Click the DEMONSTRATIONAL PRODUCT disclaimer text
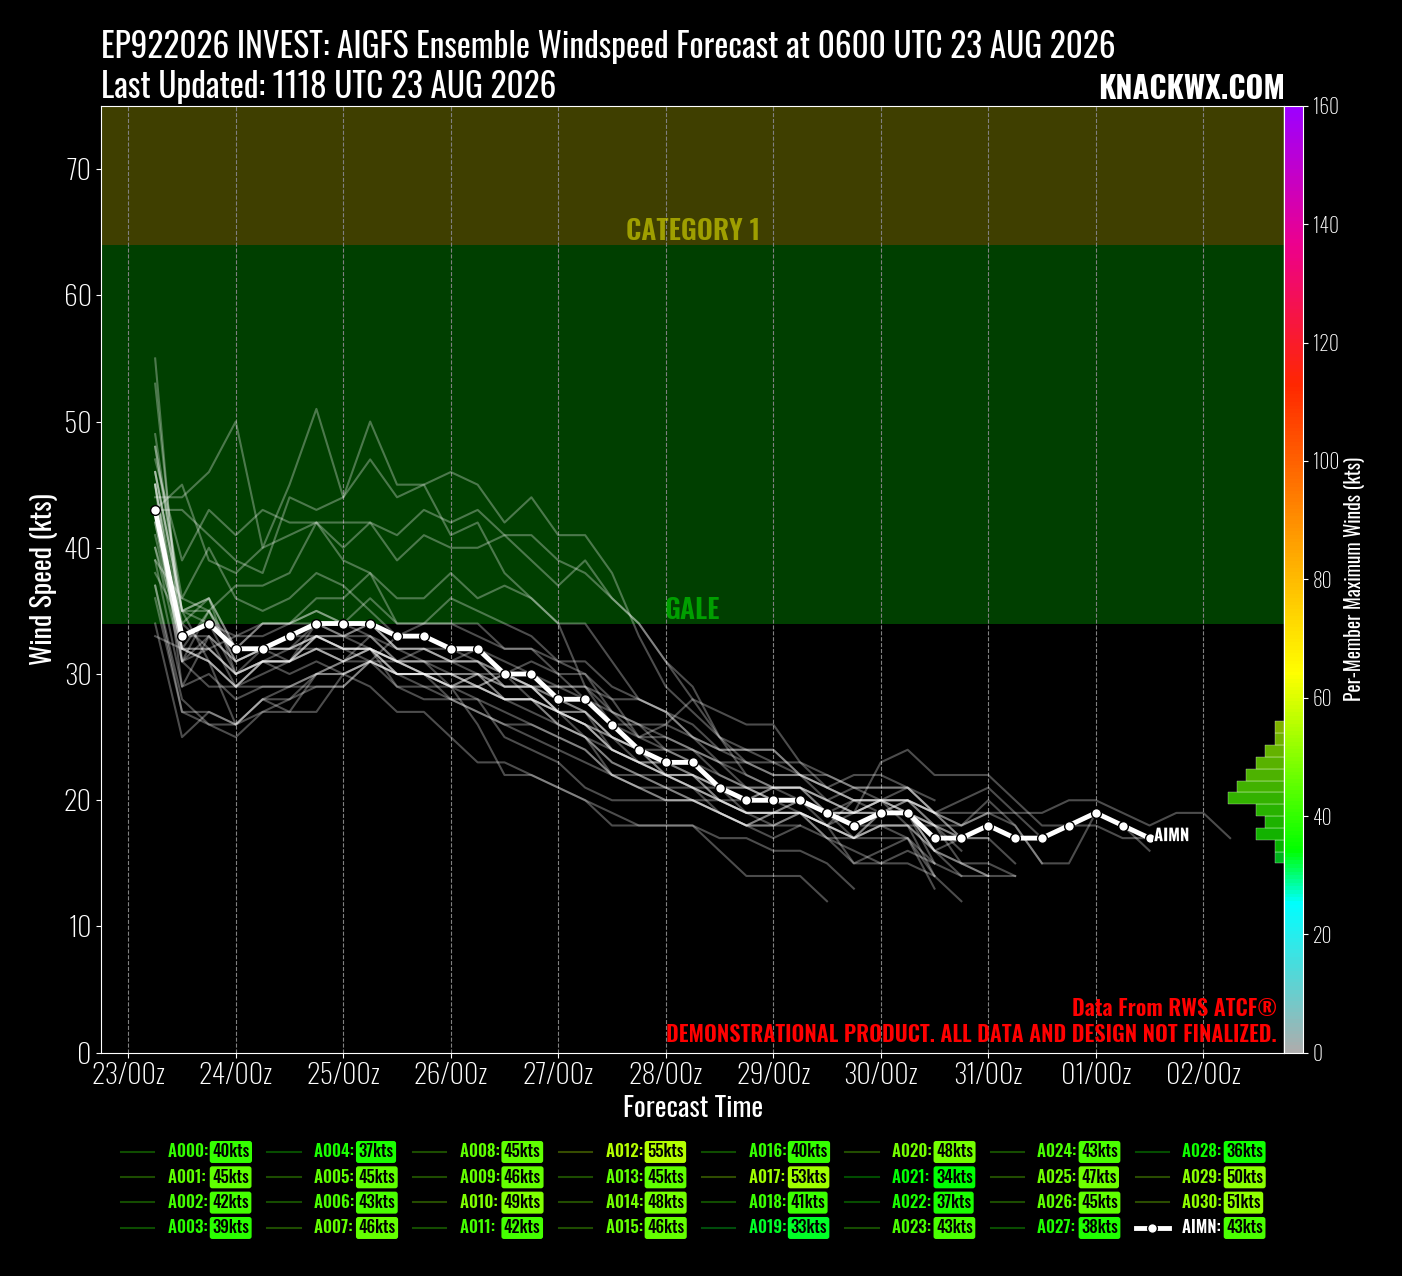 click(971, 1033)
